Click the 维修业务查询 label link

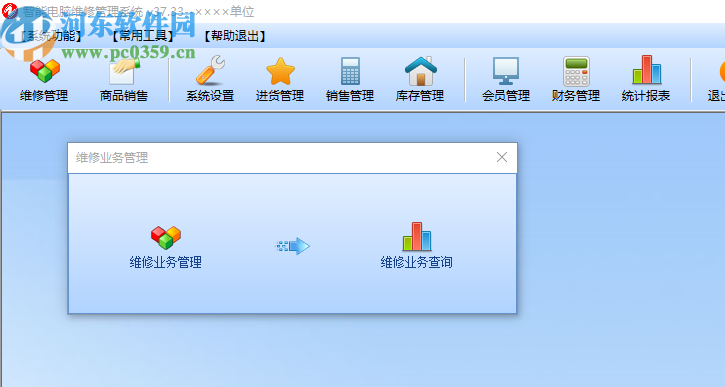(x=417, y=263)
